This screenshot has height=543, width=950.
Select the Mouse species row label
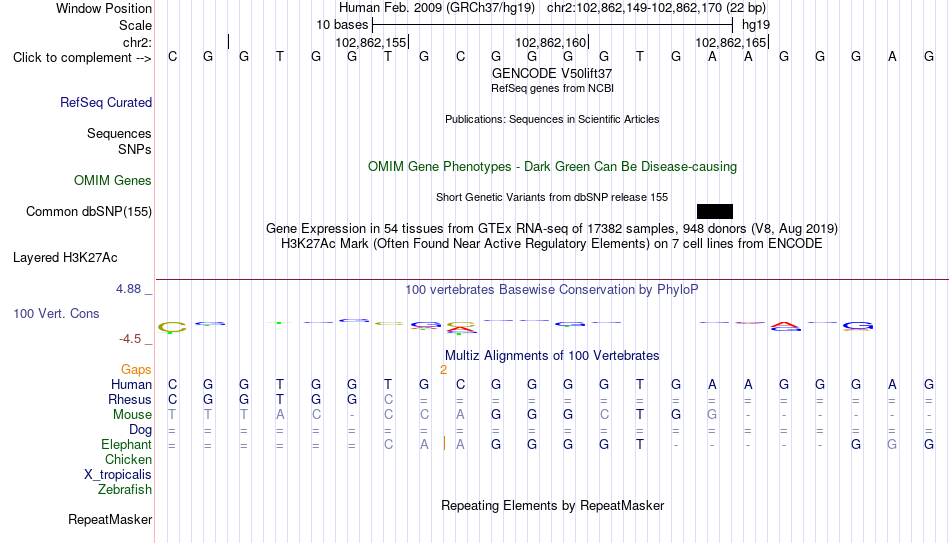pyautogui.click(x=132, y=415)
